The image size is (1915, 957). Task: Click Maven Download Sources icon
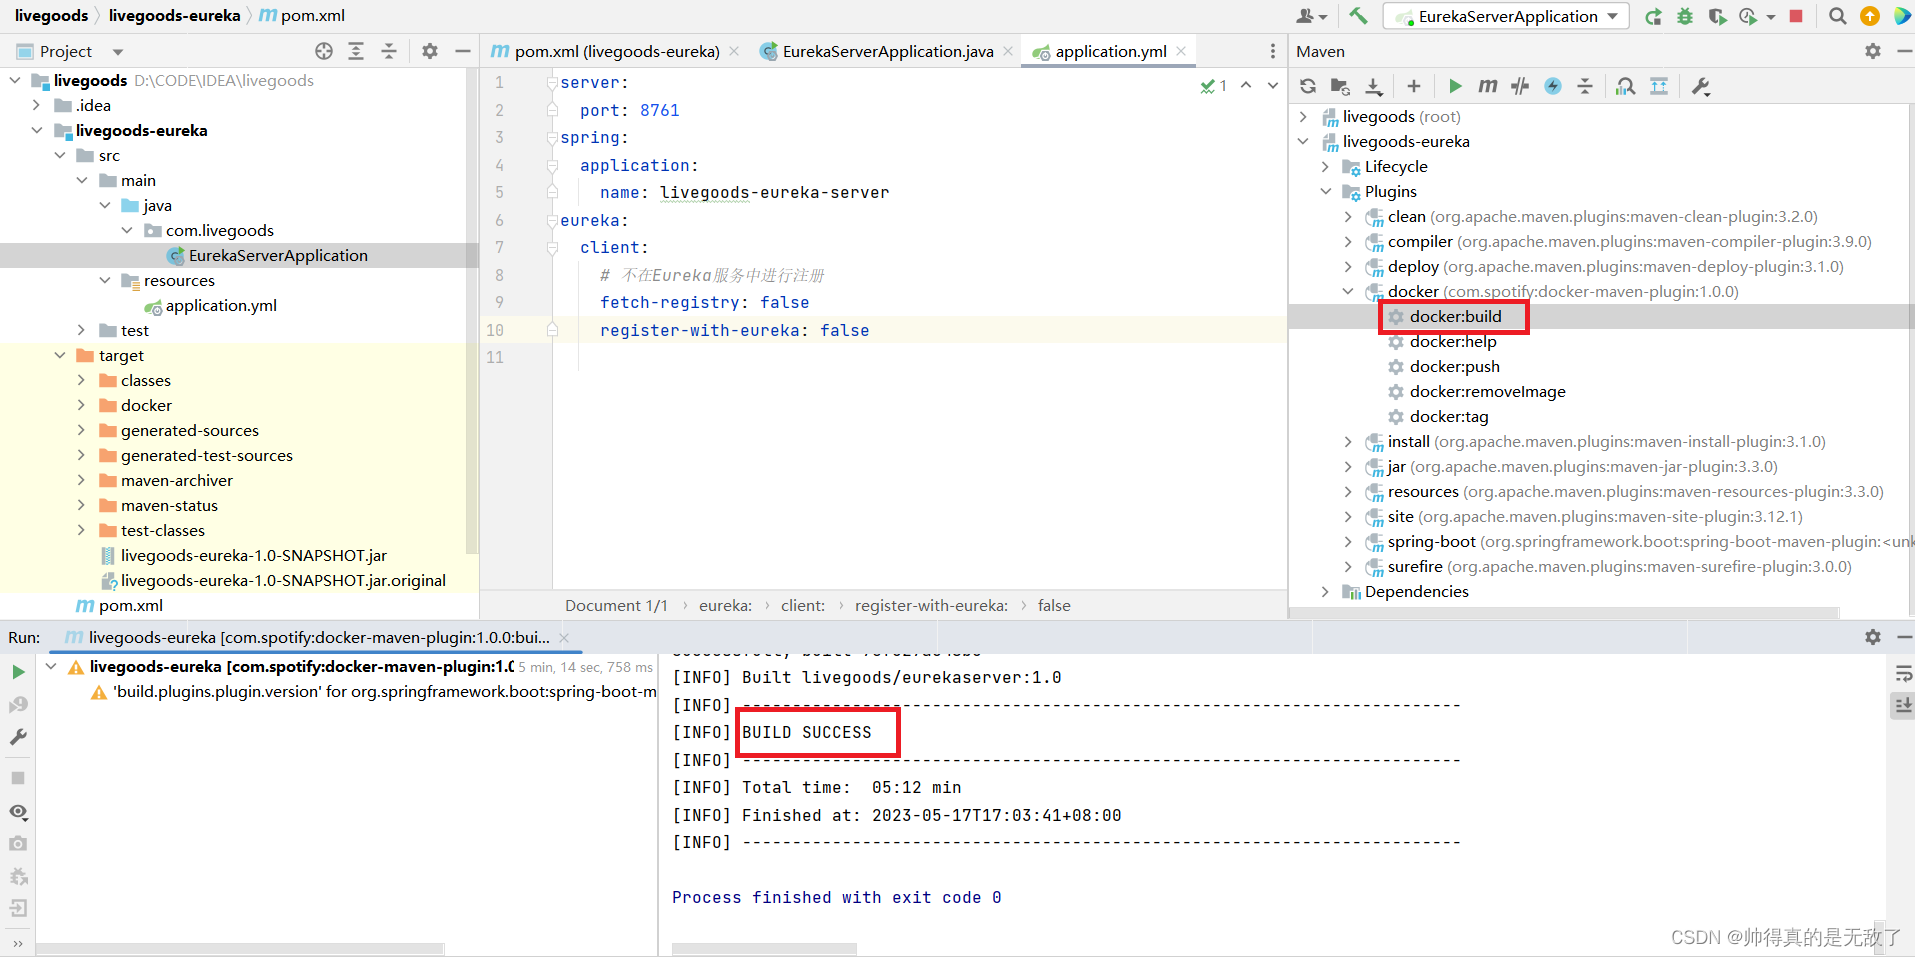1374,86
